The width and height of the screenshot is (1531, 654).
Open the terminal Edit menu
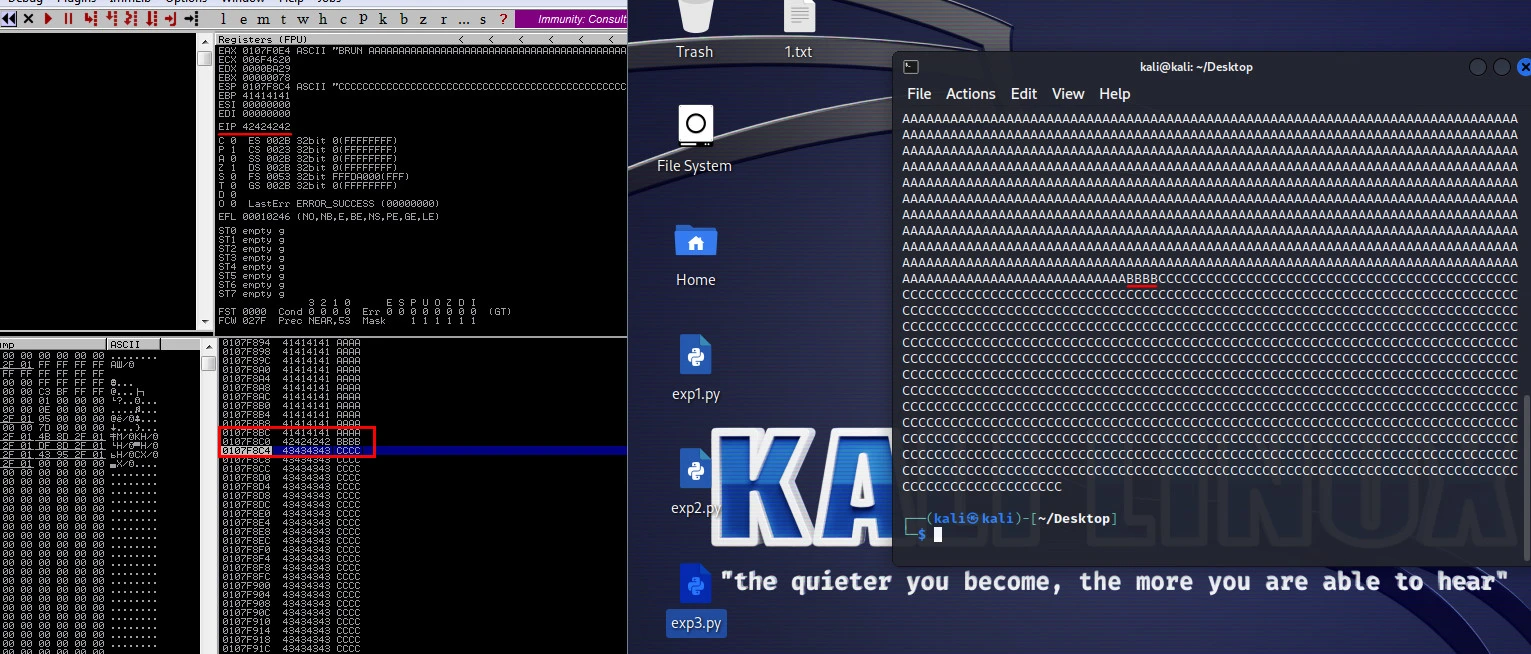point(1024,93)
